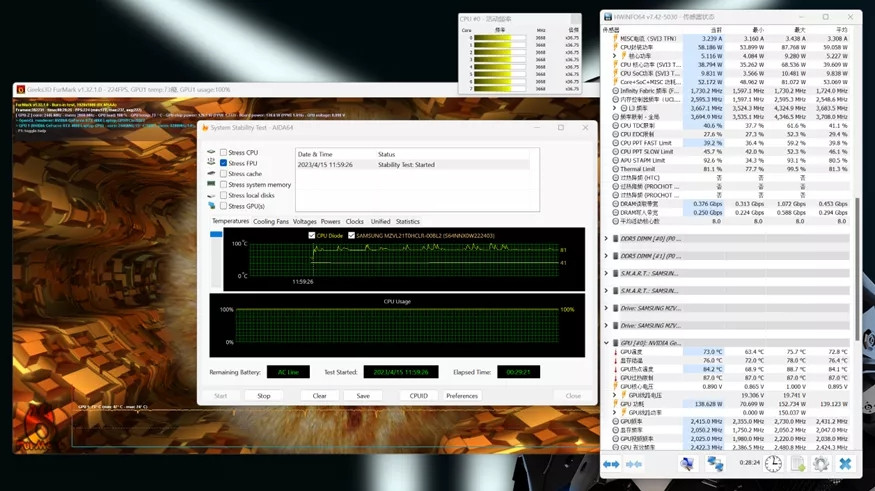Click AIDA64 flame icon in title bar
875x491 pixels.
point(205,128)
